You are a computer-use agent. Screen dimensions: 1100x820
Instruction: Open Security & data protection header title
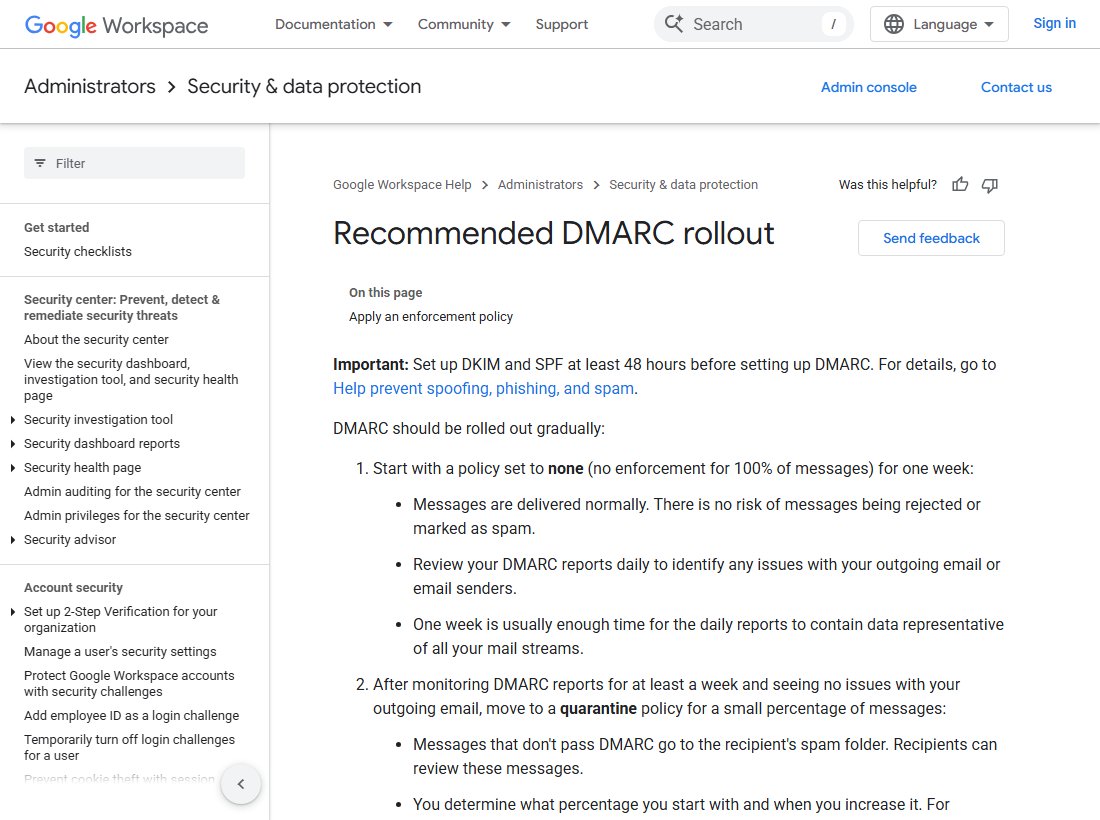click(304, 86)
